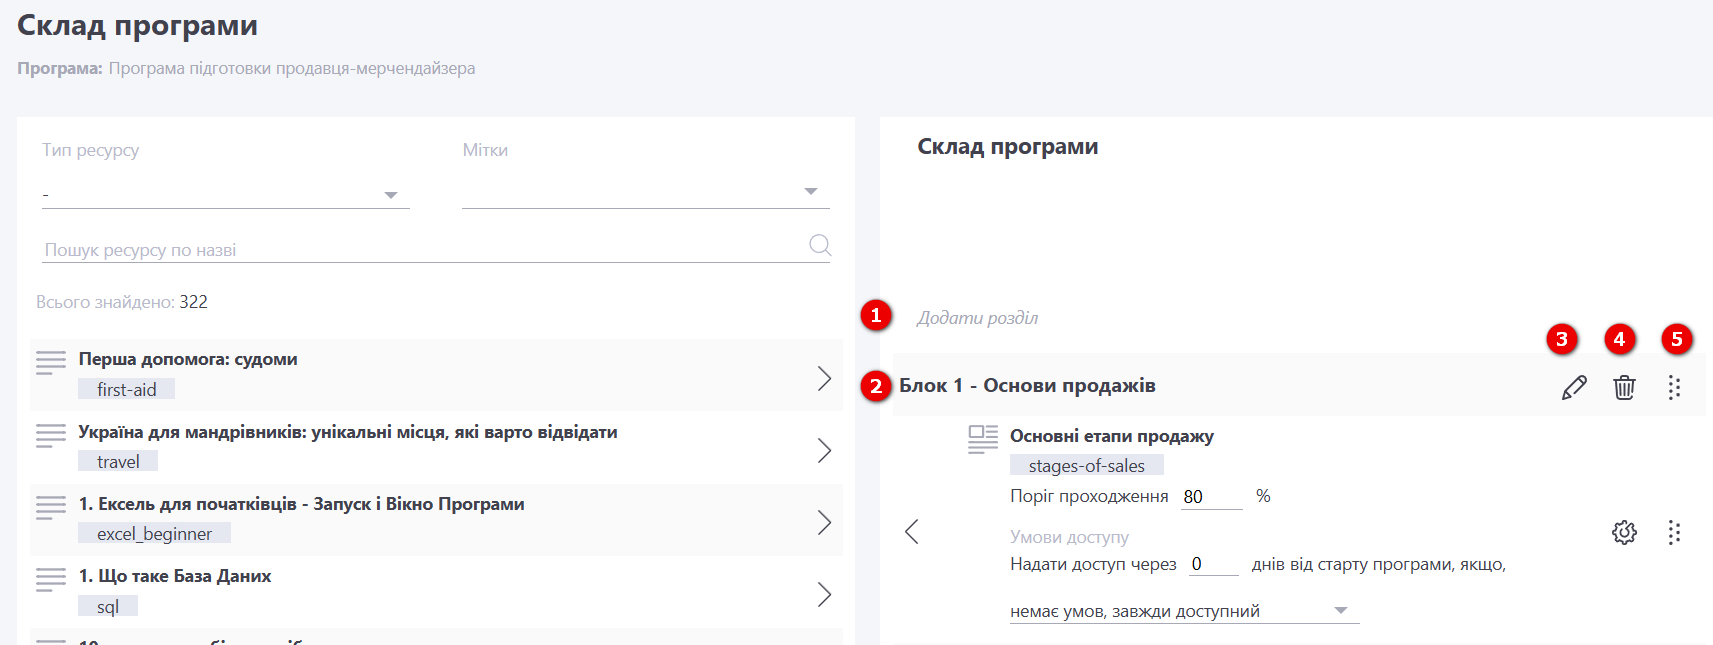1713x645 pixels.
Task: Open three-dot menu for Блок 1
Action: click(x=1674, y=387)
